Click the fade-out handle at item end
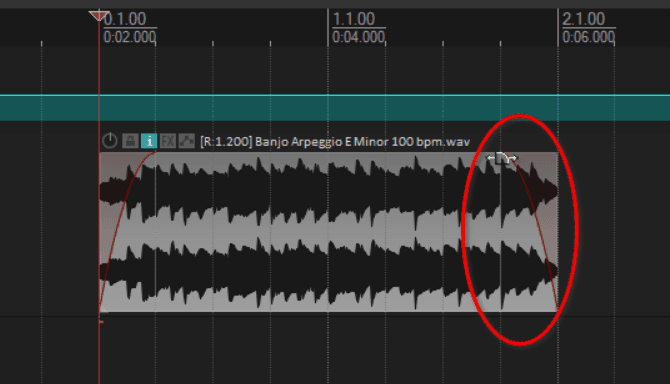This screenshot has width=670, height=384. [x=502, y=159]
